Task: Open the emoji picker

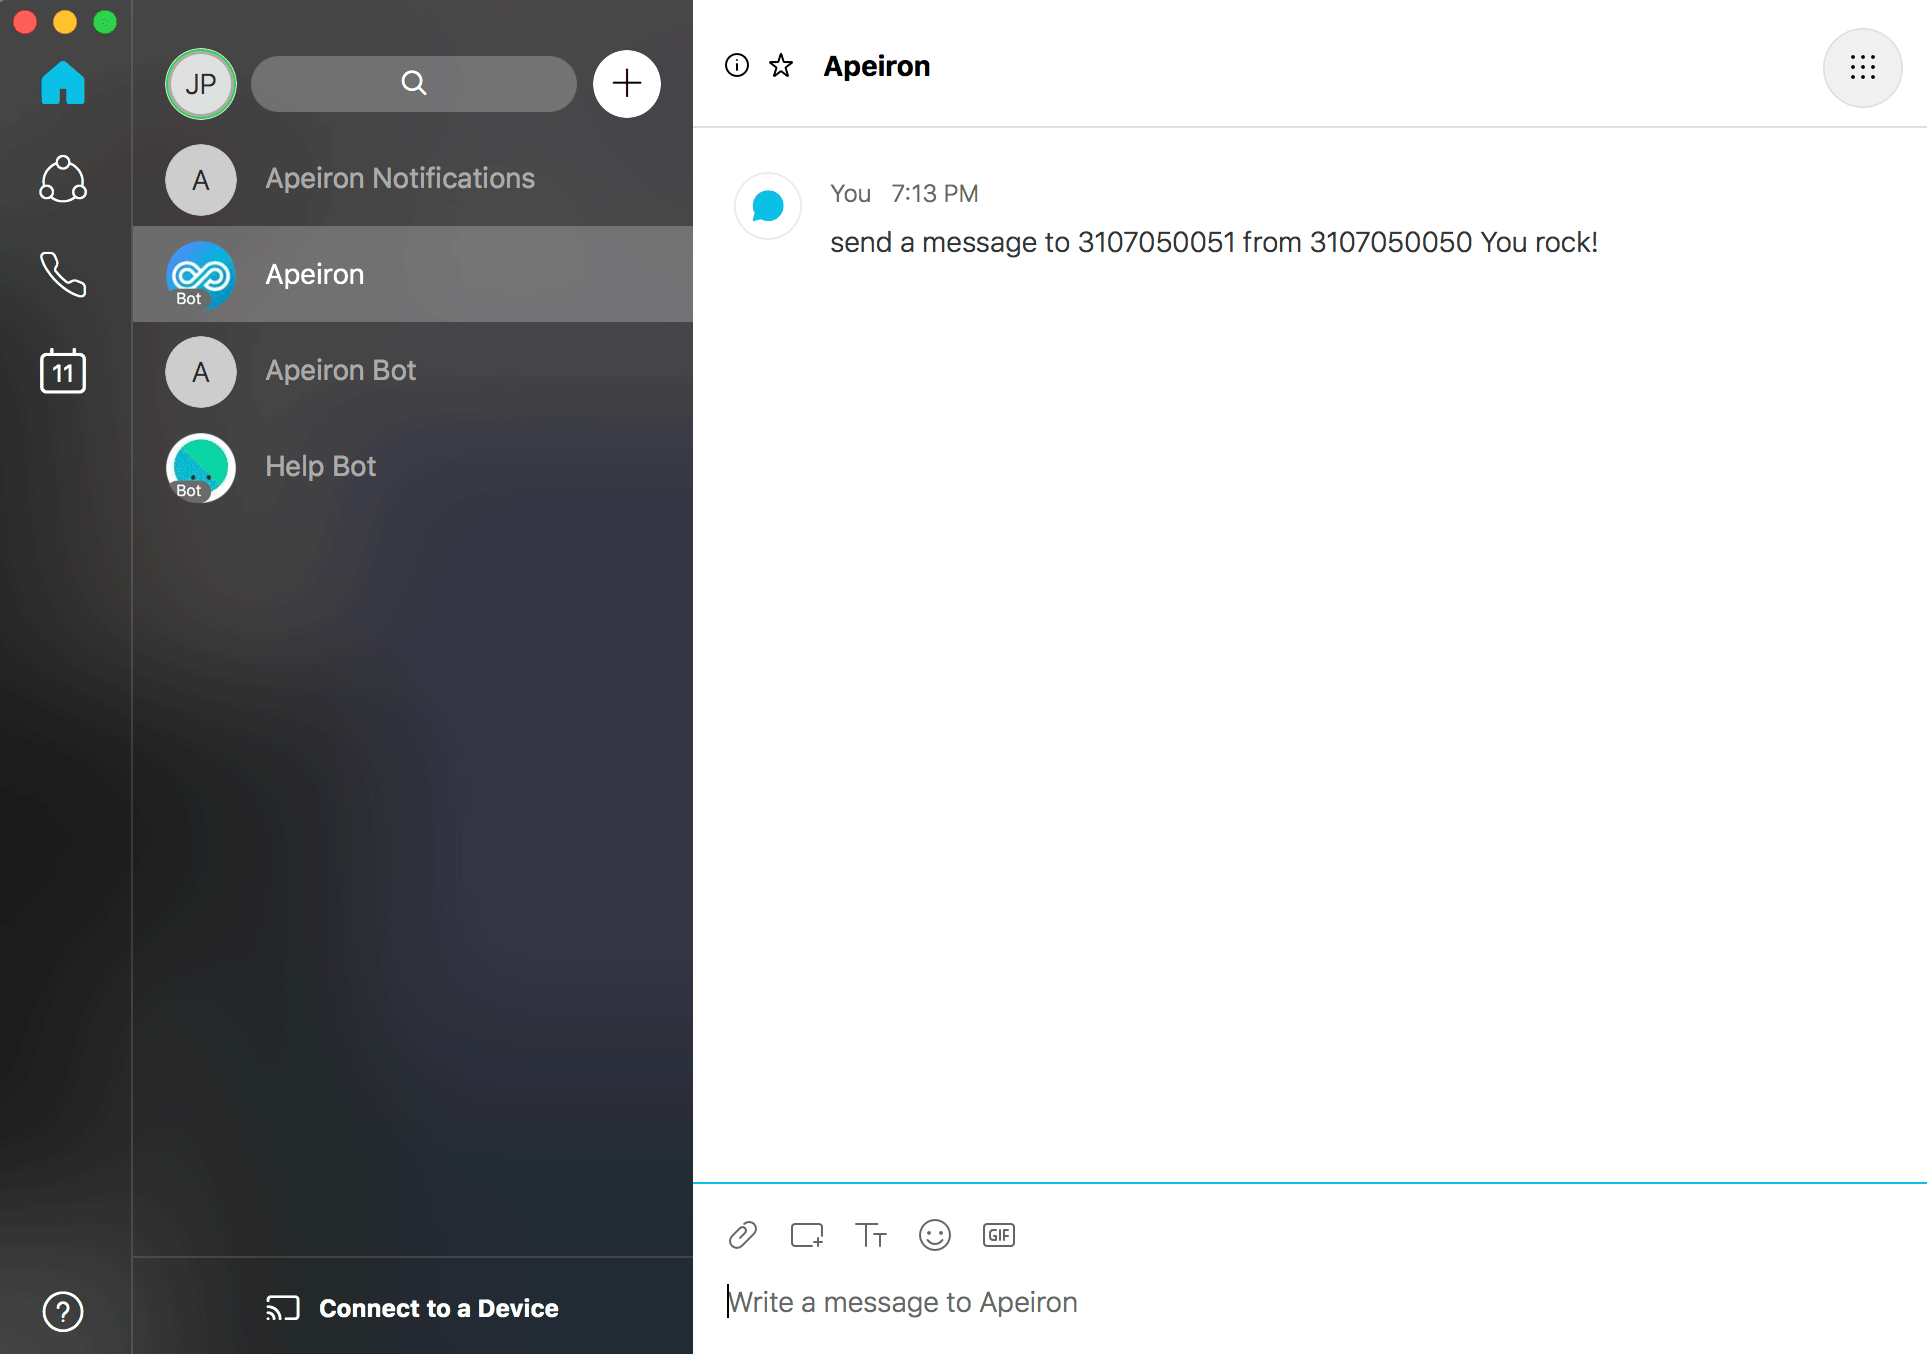Action: point(935,1235)
